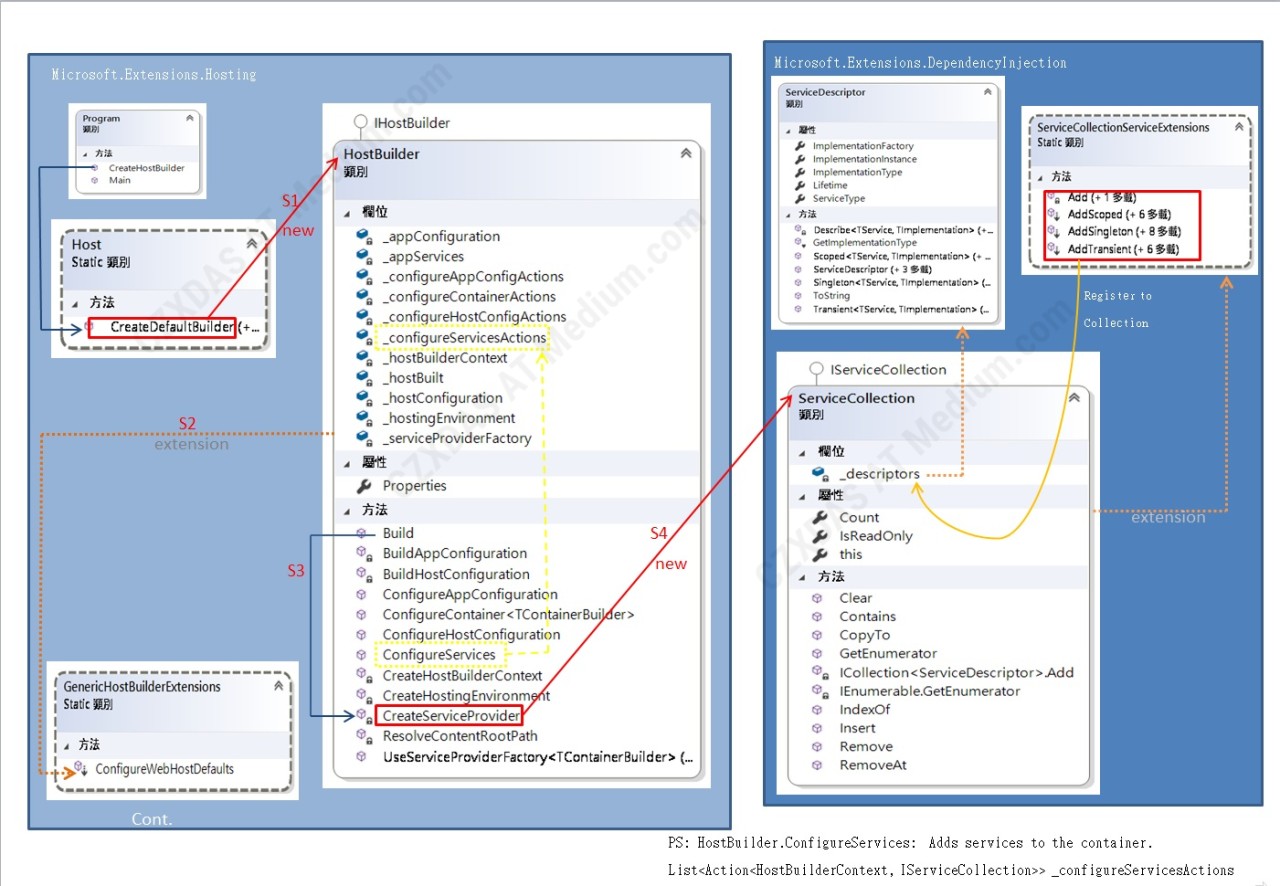Click the wrench icon beside Properties
This screenshot has height=886, width=1280.
point(363,486)
